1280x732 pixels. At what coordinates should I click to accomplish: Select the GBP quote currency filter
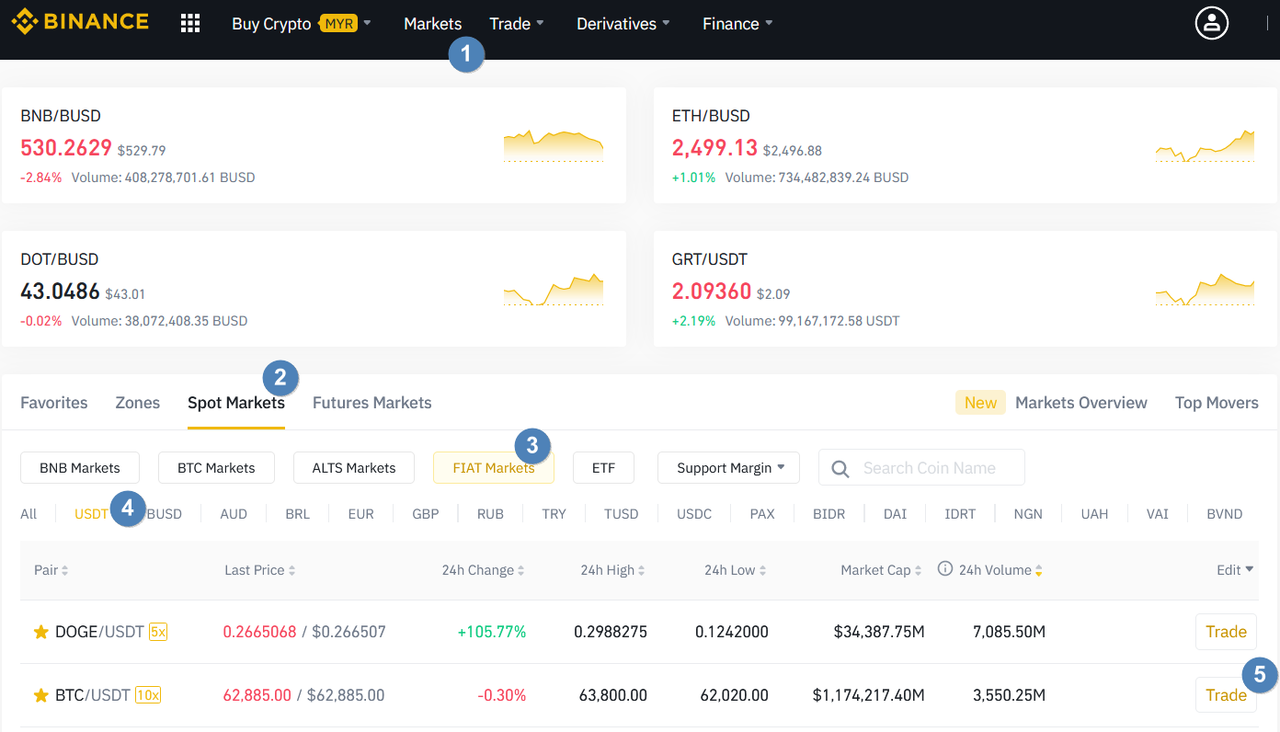click(426, 514)
